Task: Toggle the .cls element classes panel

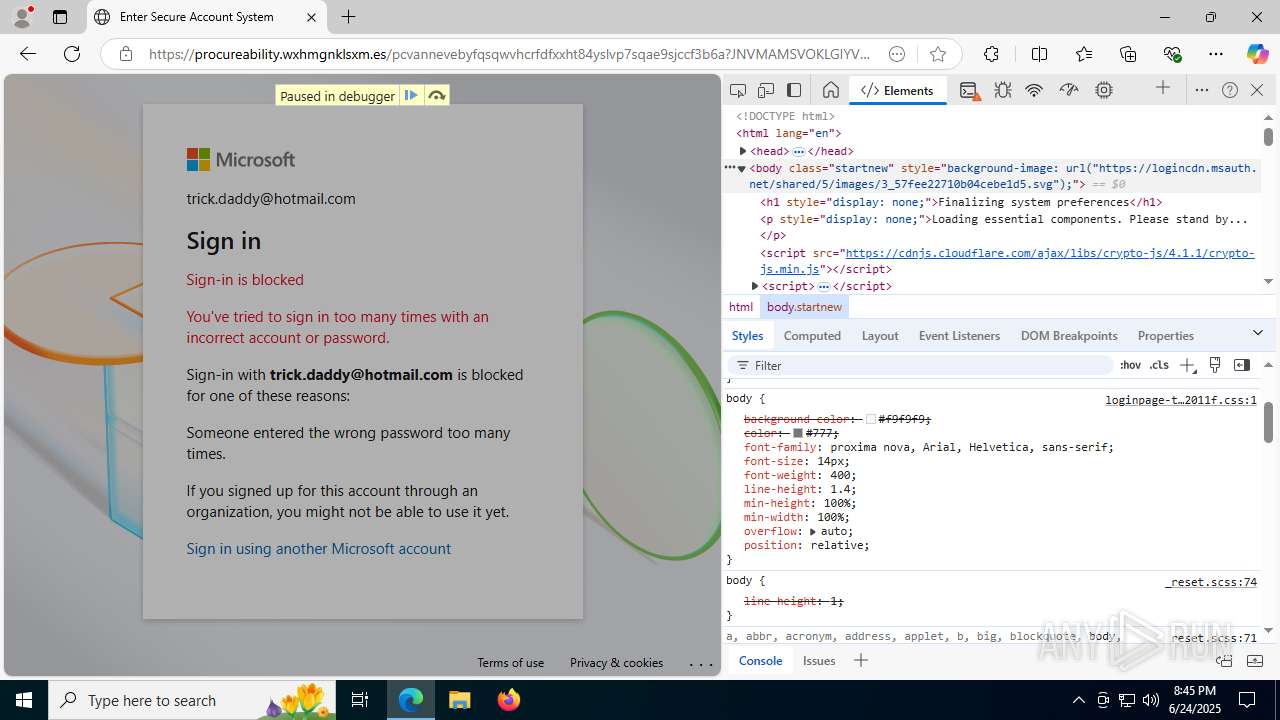Action: coord(1159,365)
